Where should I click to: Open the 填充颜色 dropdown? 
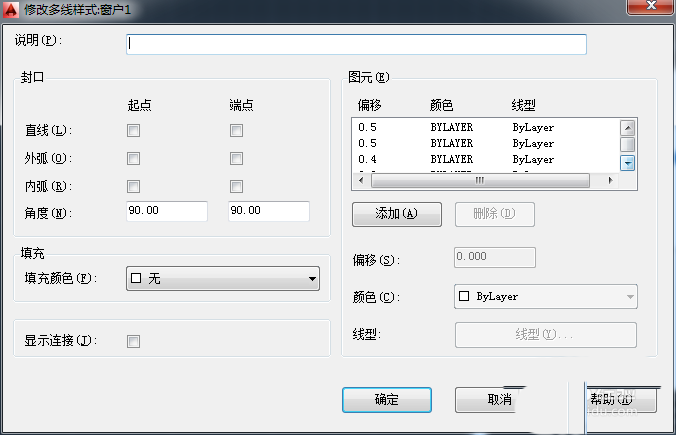coord(223,279)
